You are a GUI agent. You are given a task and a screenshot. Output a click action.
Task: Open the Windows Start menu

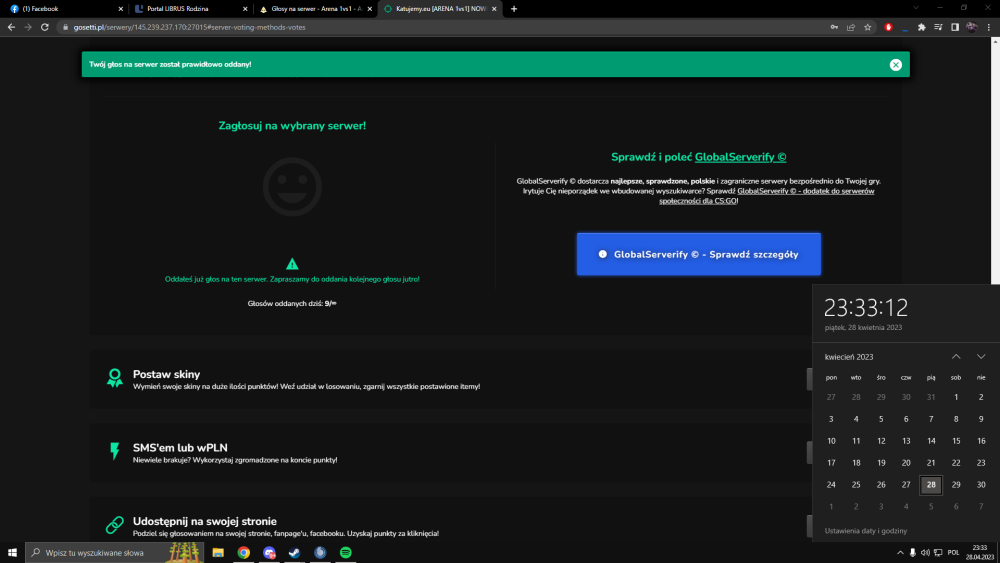coord(12,553)
